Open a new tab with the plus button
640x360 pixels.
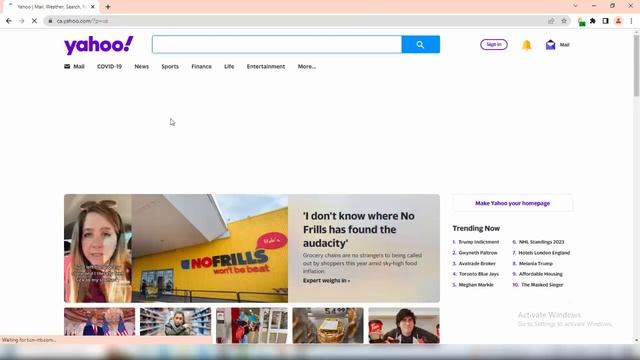(108, 7)
